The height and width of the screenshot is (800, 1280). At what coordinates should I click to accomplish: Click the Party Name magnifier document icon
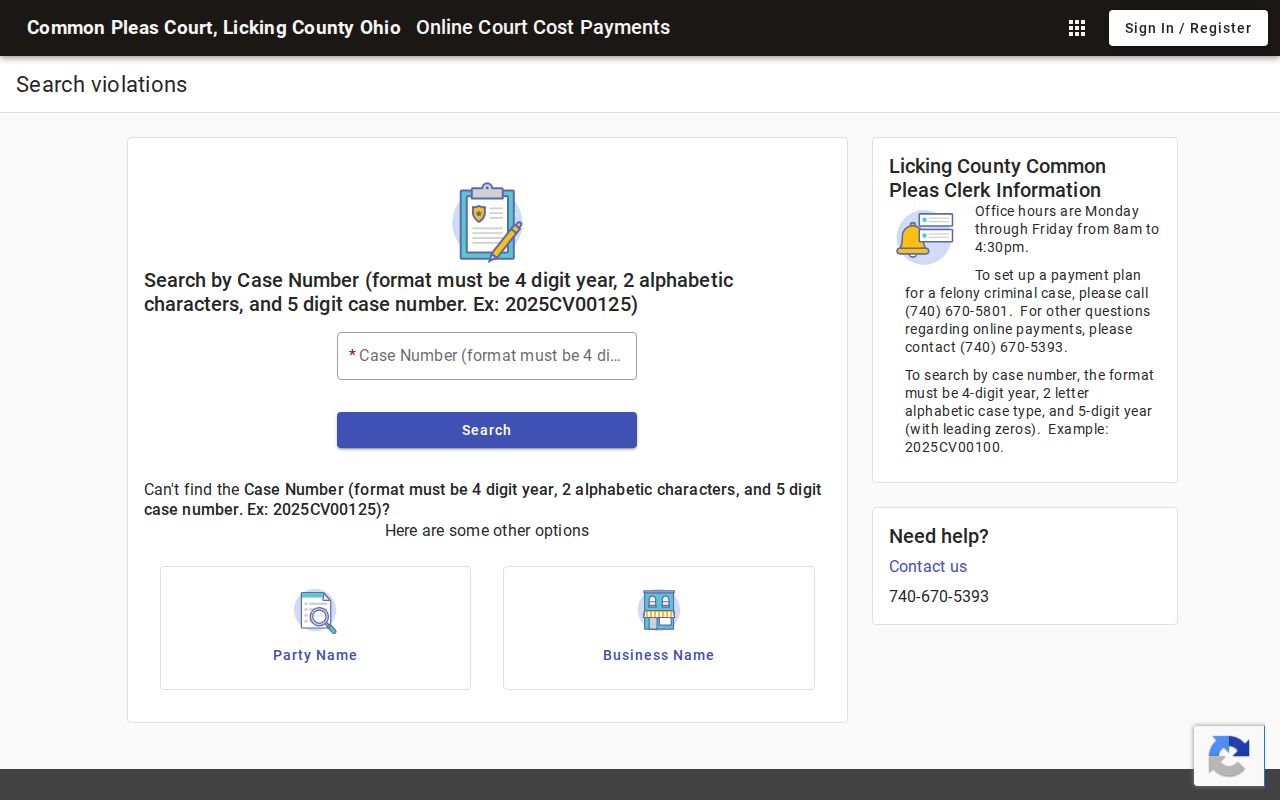coord(315,611)
